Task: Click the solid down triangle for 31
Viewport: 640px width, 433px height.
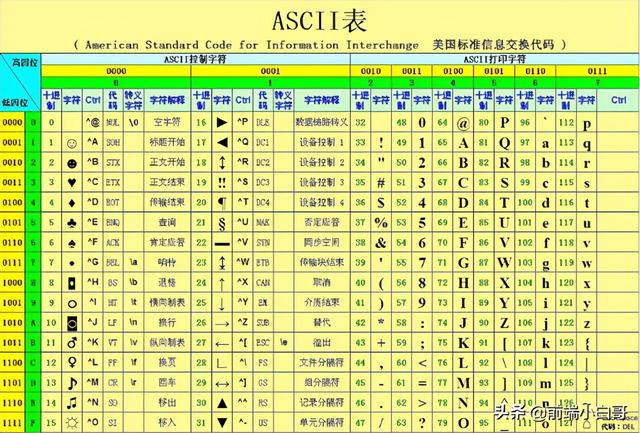Action: click(222, 423)
